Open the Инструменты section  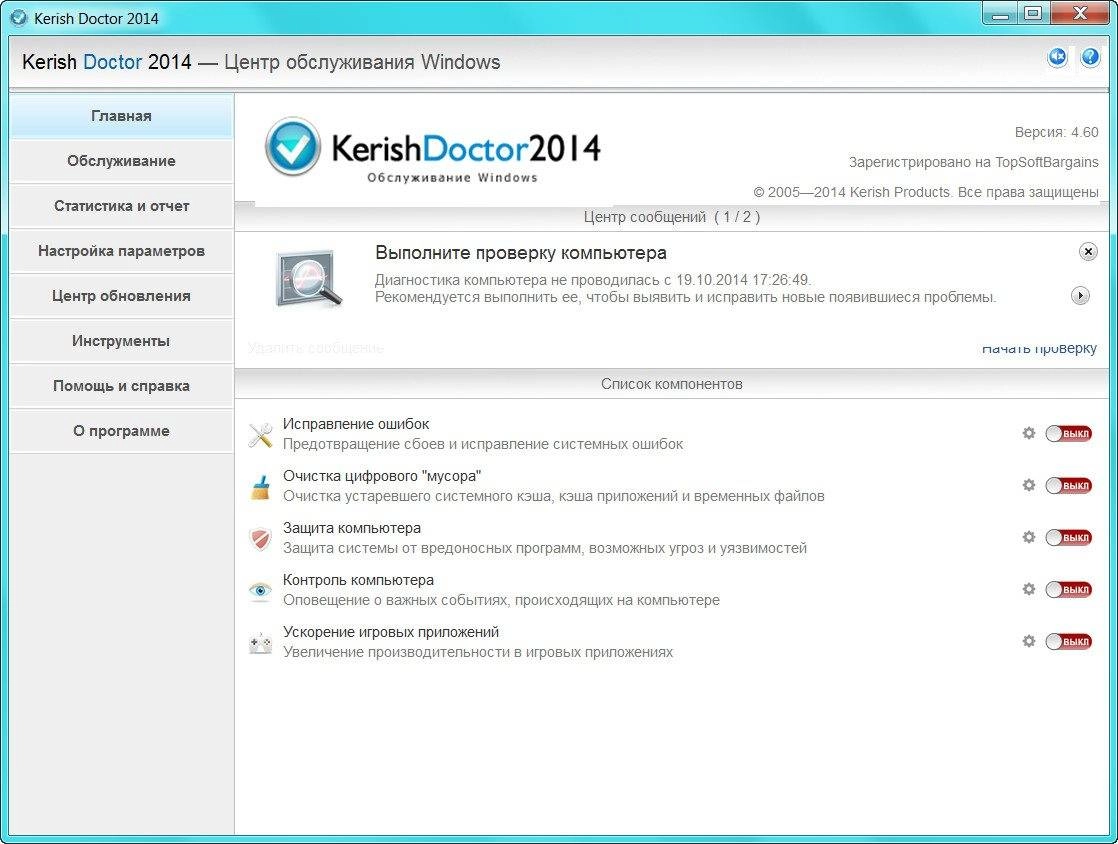point(121,340)
